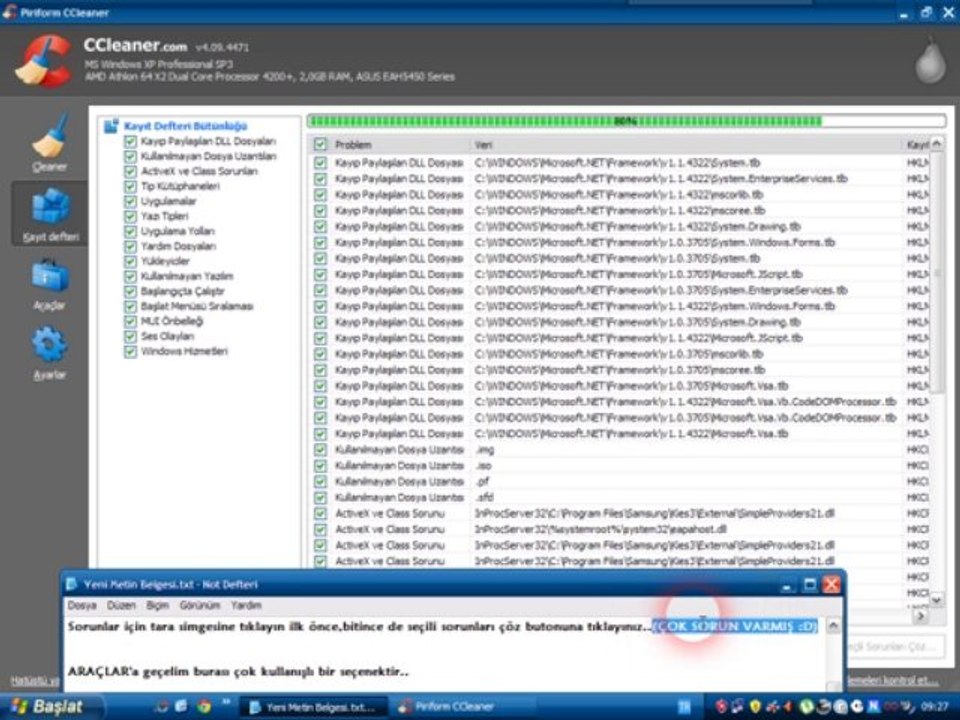Click the Kayıt Defteri Bütünlüğü heading
Screen dimensions: 960x720
pyautogui.click(x=186, y=126)
